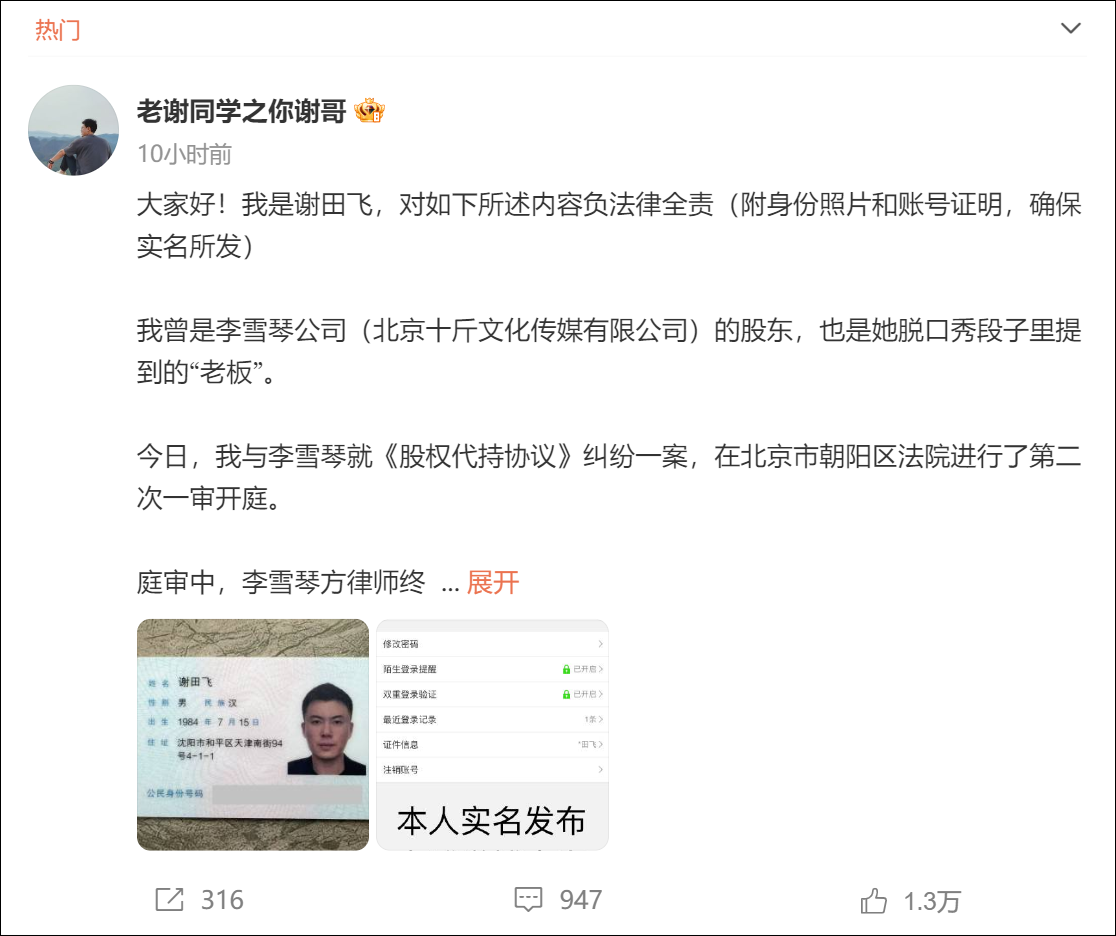1116x936 pixels.
Task: Open username 老谢同学之你谢哥 profile
Action: [241, 111]
